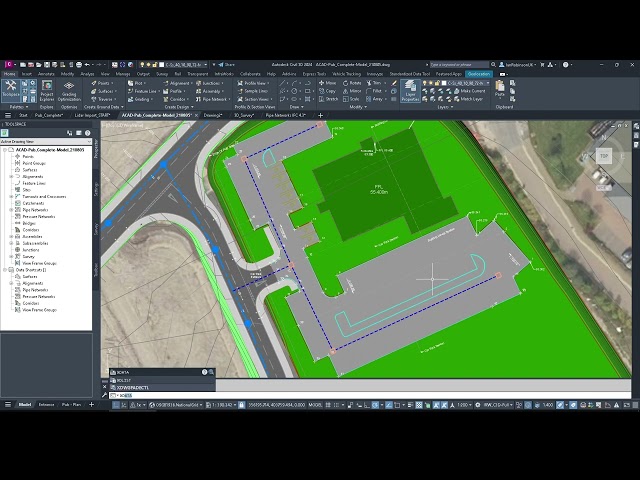Click the Autodesk App Store cart icon

[542, 64]
